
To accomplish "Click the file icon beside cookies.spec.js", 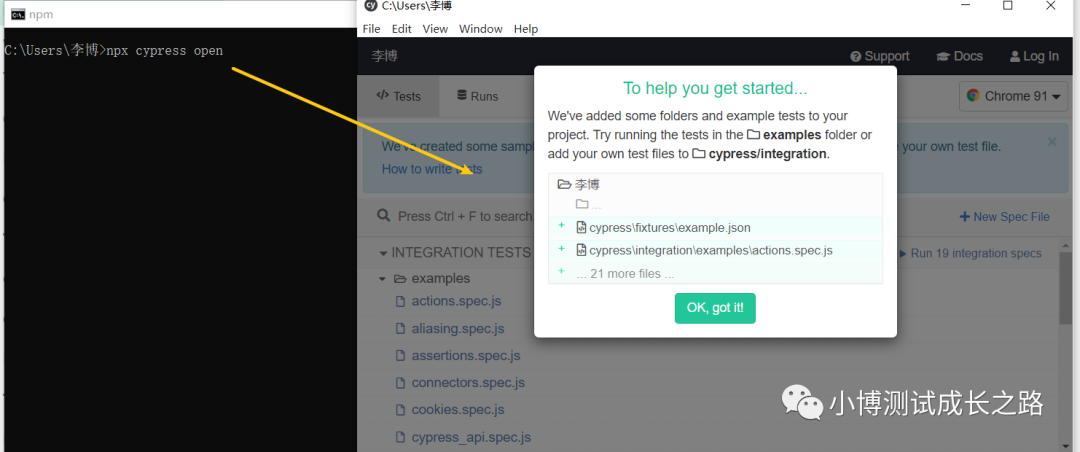I will coord(400,410).
